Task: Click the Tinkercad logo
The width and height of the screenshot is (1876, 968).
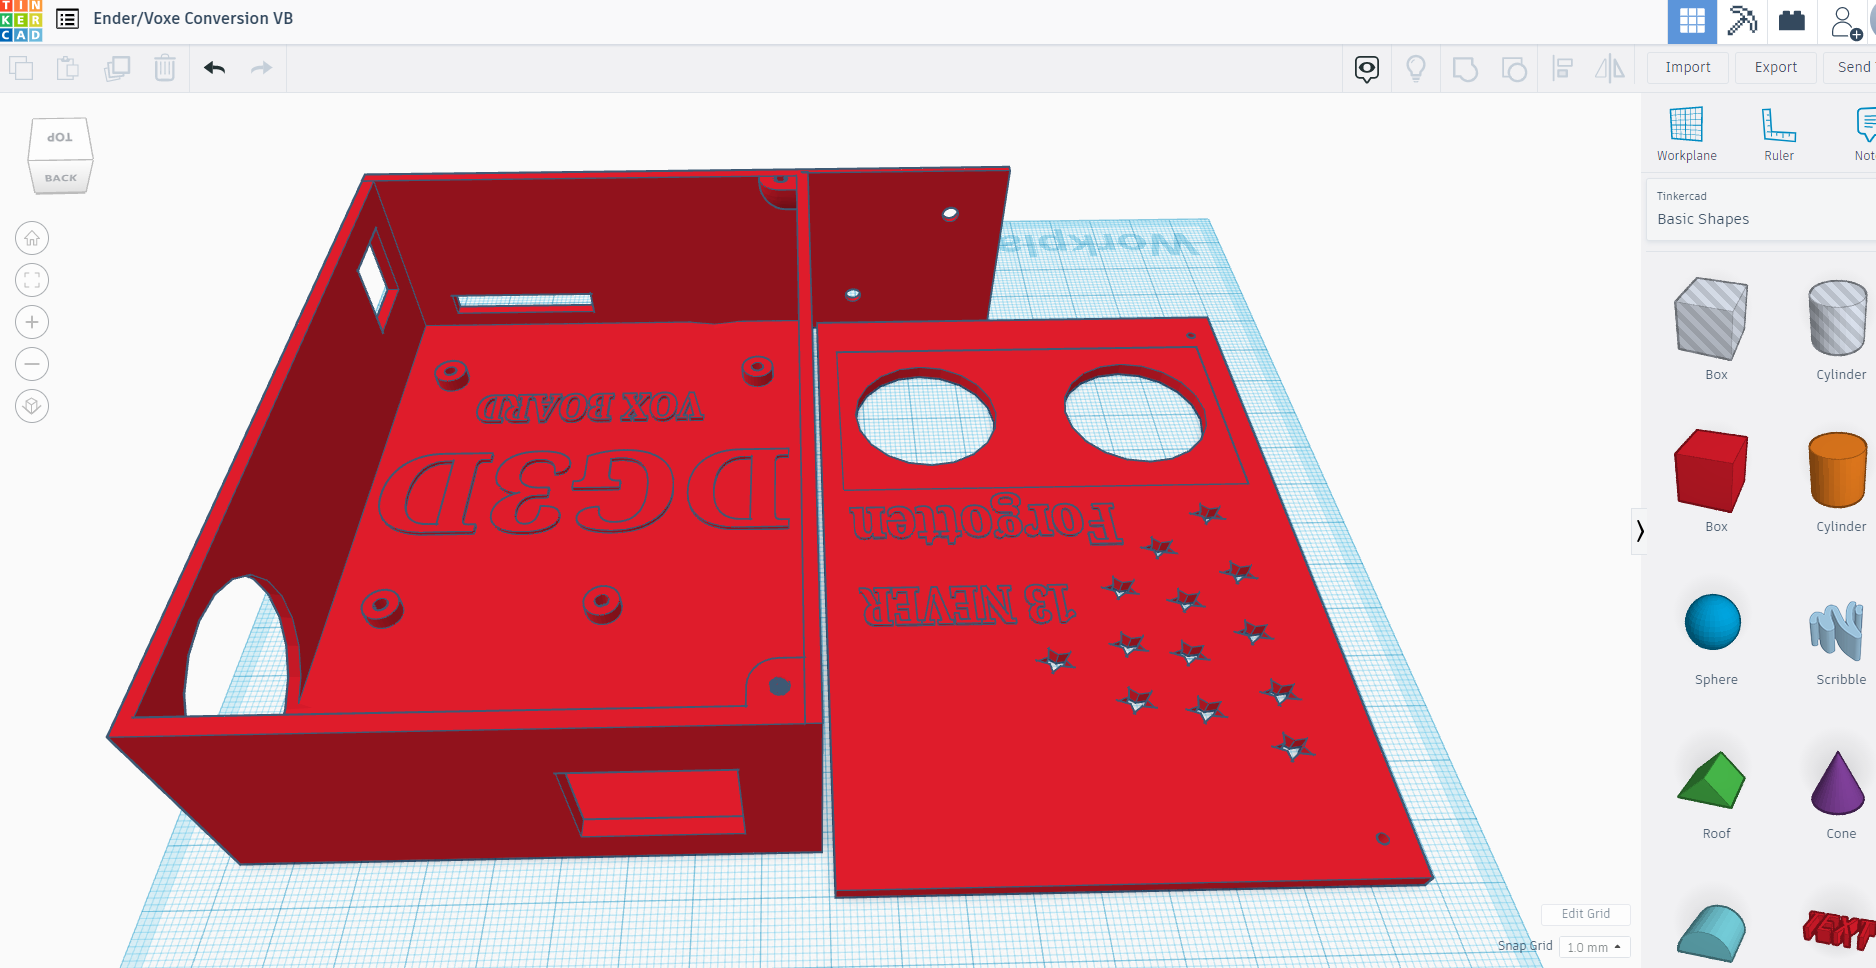Action: pyautogui.click(x=21, y=21)
